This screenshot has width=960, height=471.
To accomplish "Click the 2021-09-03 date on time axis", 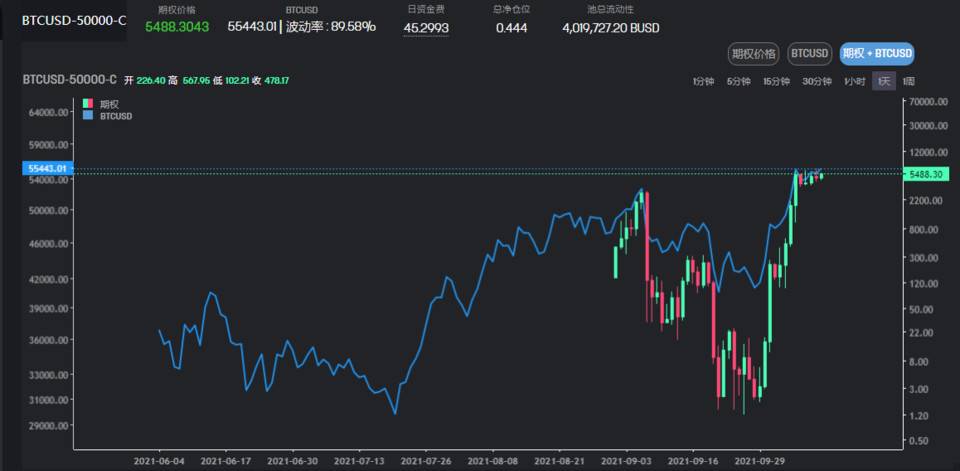I will pyautogui.click(x=631, y=462).
